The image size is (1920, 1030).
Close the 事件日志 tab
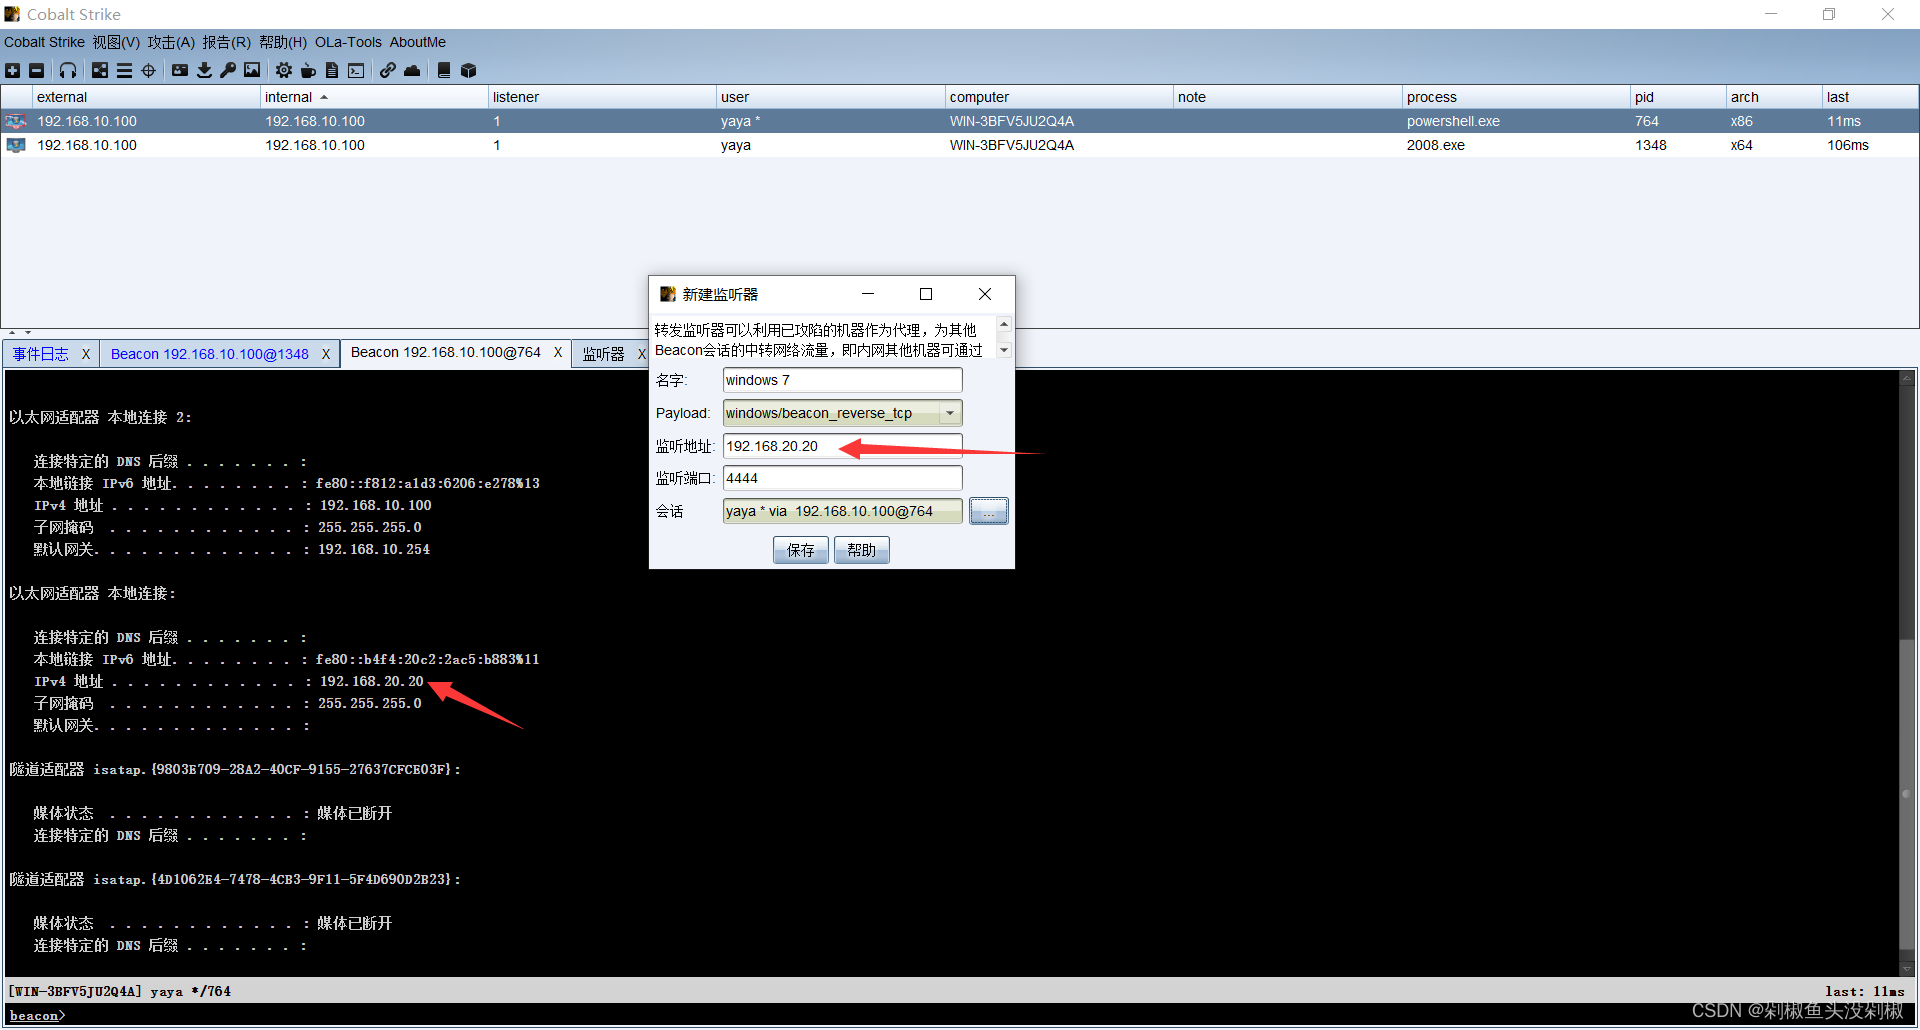(86, 354)
